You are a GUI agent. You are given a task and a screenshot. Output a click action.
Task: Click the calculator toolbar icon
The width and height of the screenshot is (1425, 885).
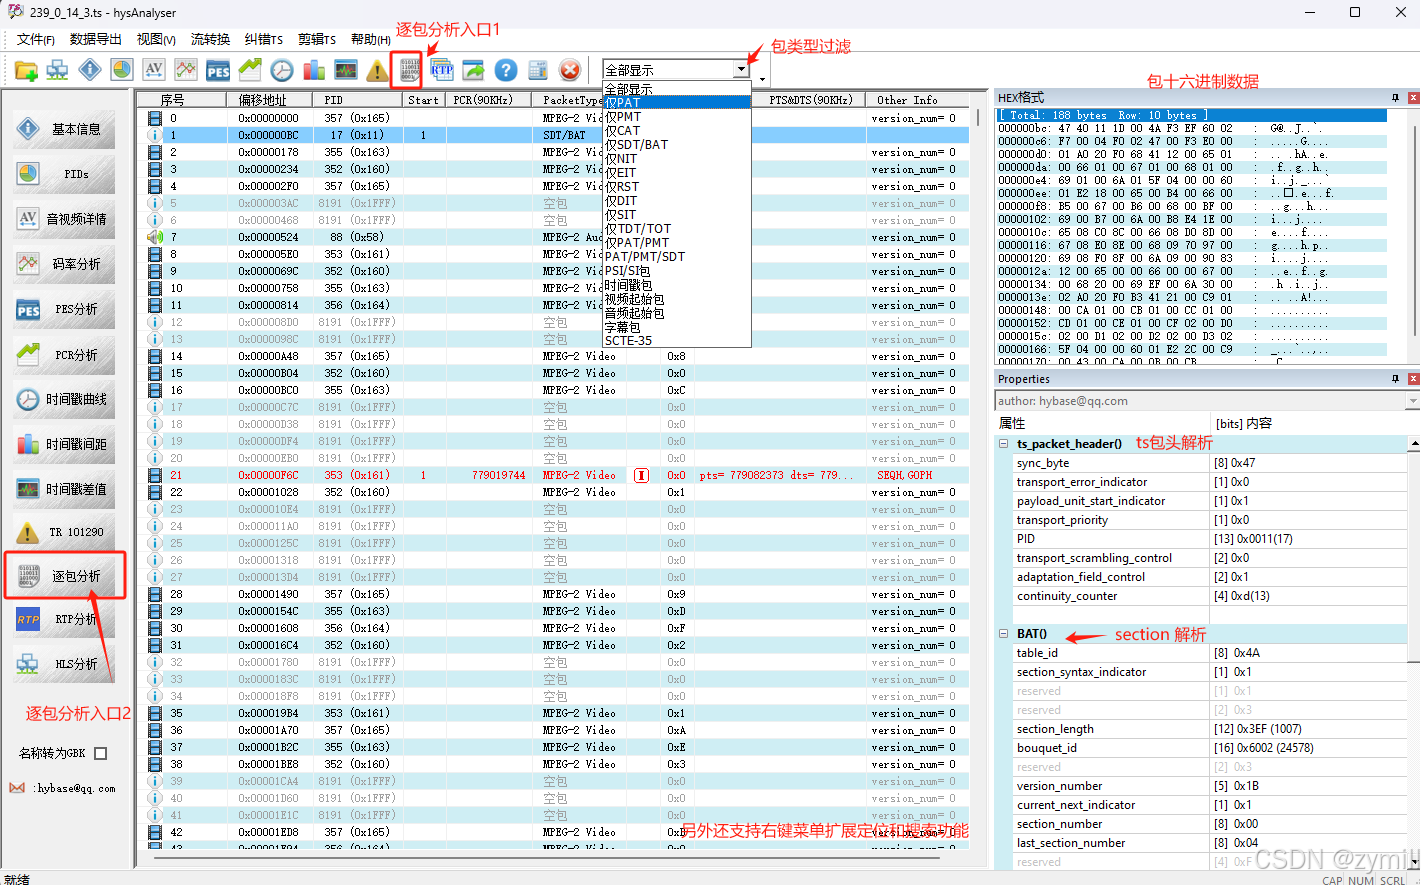click(538, 70)
